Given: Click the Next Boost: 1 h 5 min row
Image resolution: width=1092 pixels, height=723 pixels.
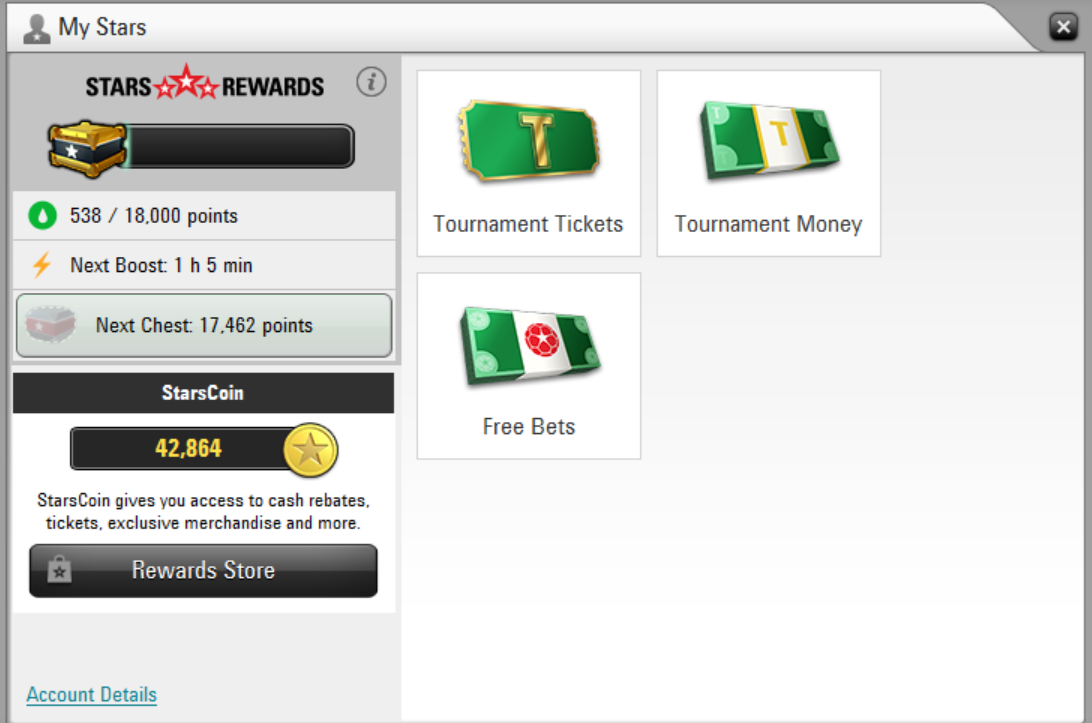Looking at the screenshot, I should 204,265.
